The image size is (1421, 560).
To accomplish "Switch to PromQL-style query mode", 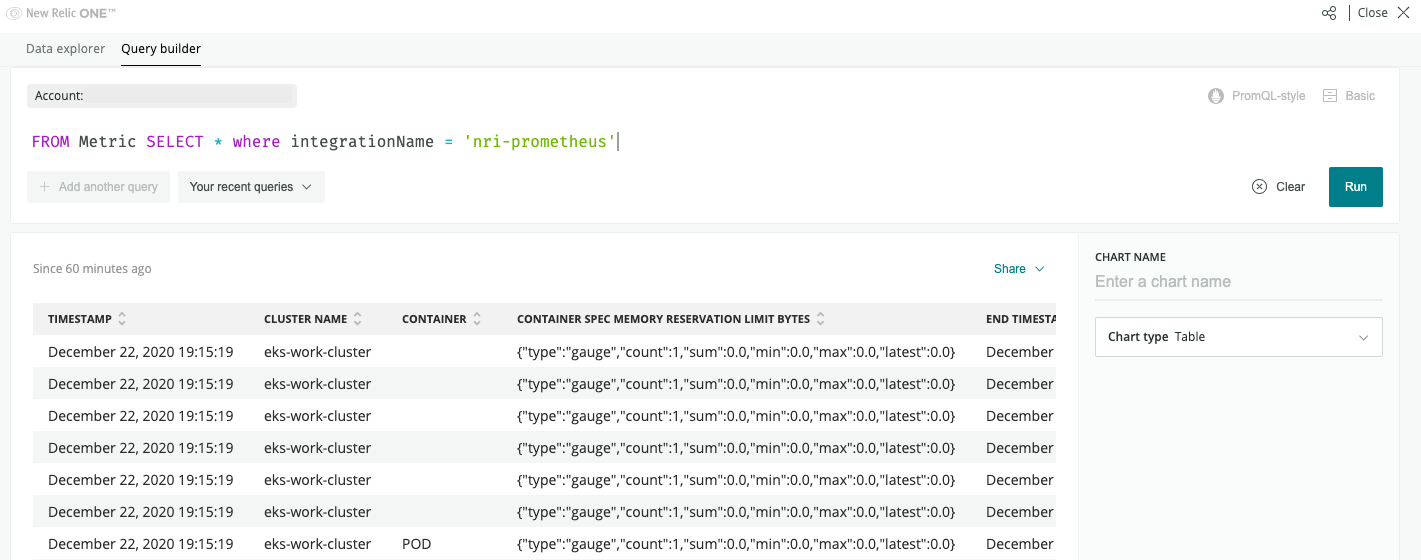I will click(1257, 96).
